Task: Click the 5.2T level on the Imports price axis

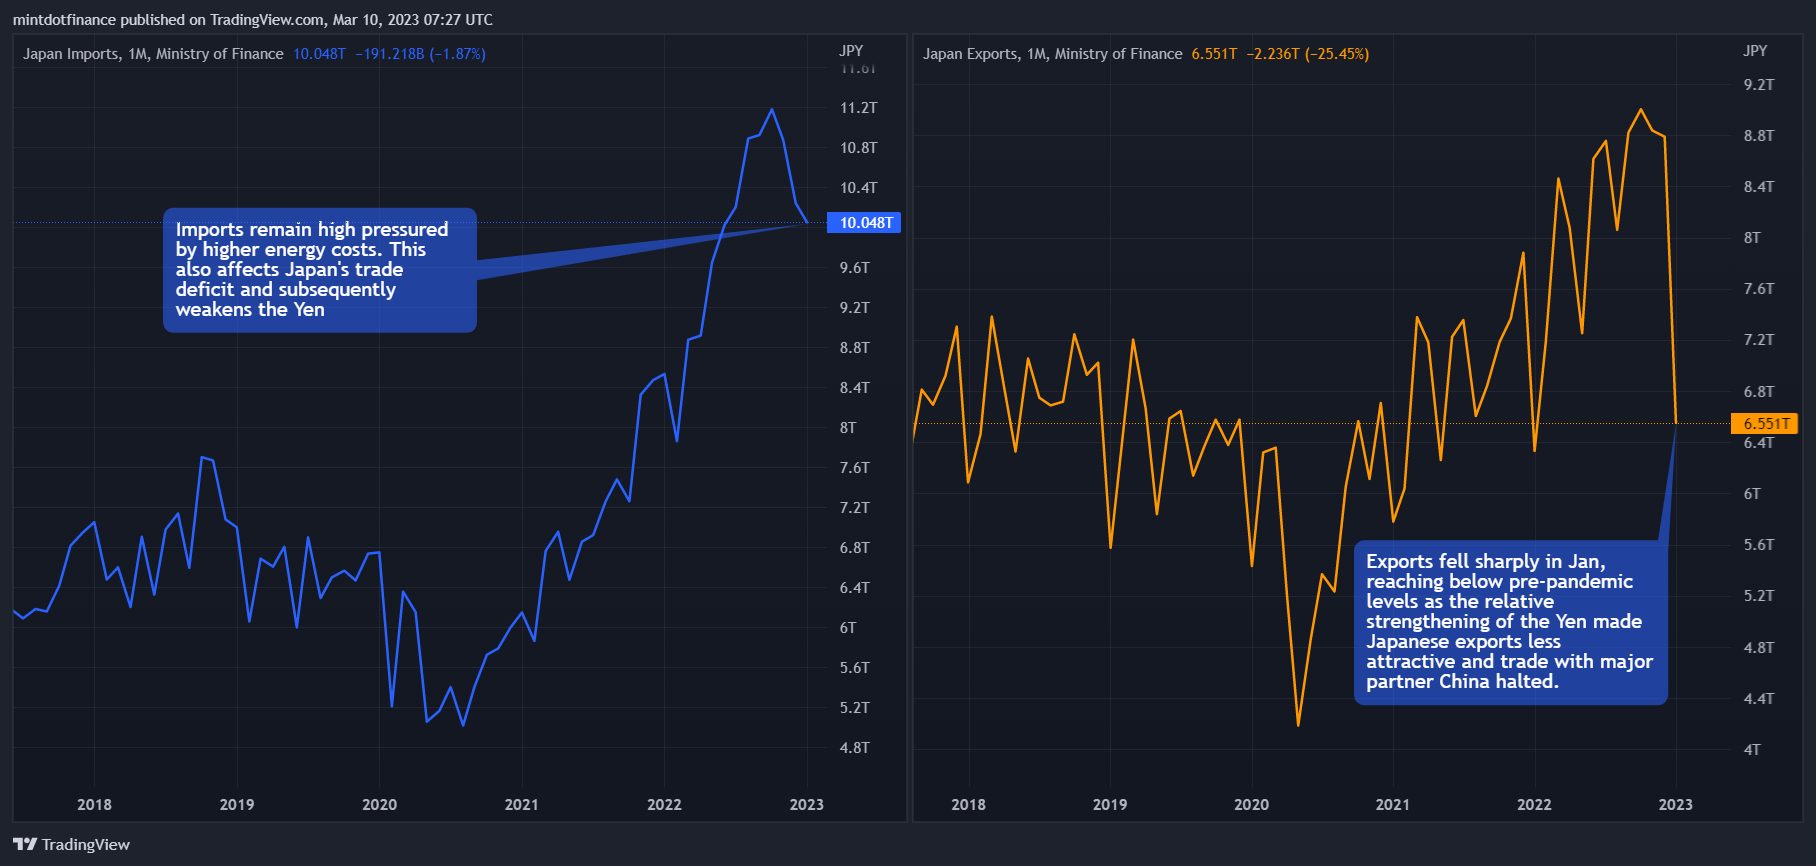Action: tap(855, 708)
